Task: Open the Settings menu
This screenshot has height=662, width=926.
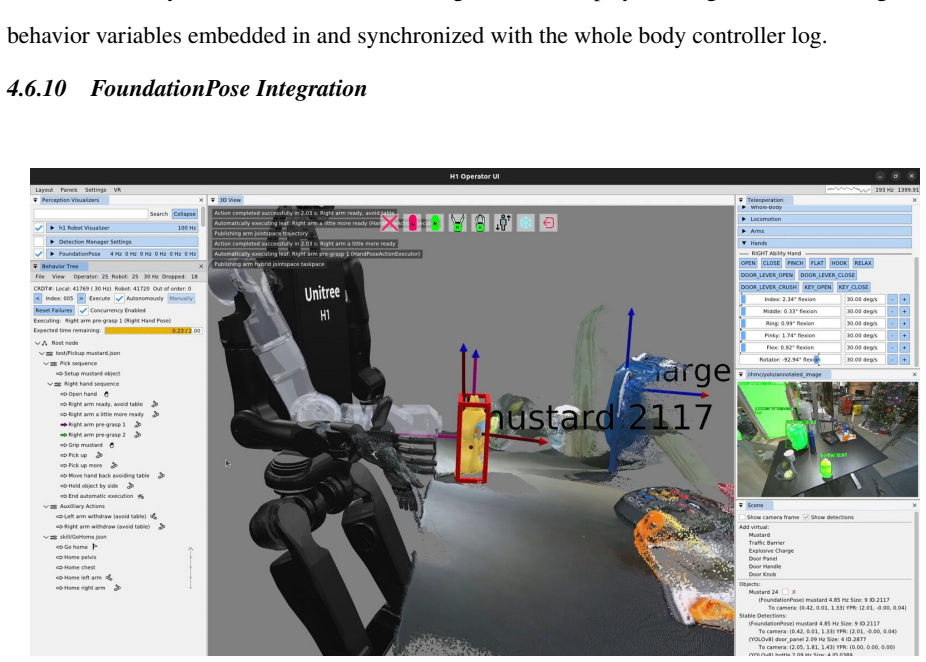Action: coord(95,190)
